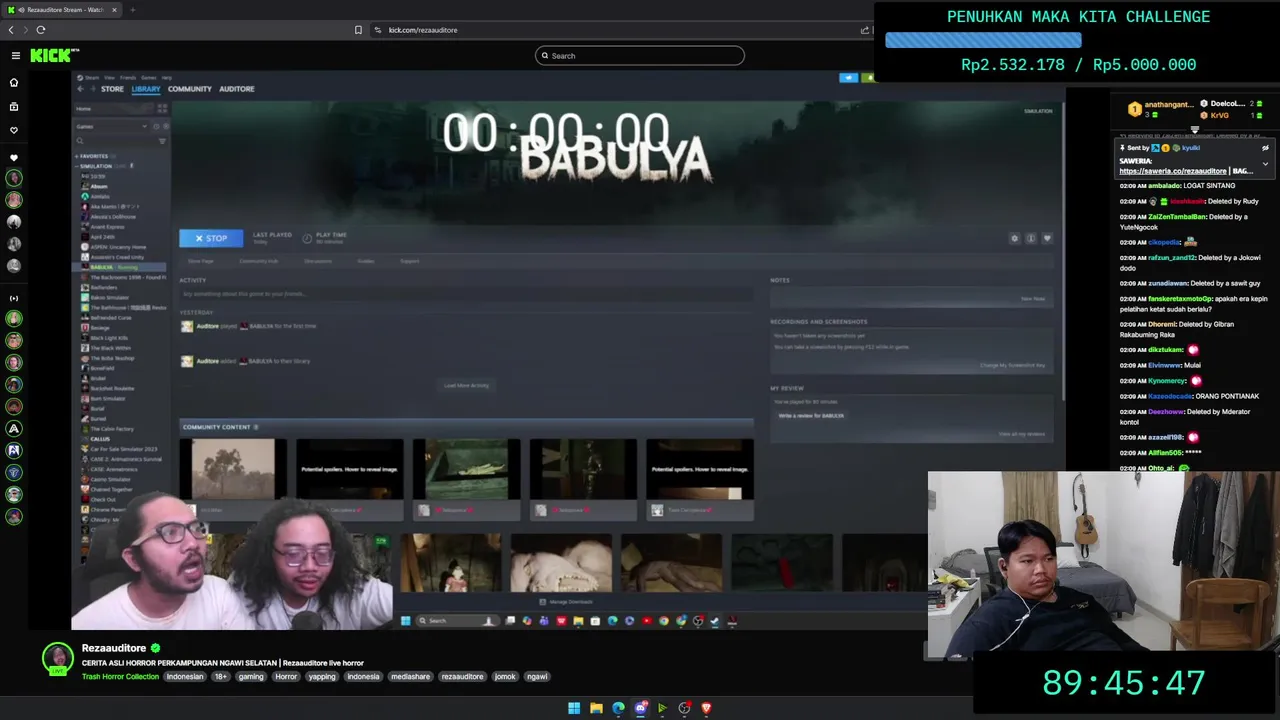Open the Kick hamburger menu
Viewport: 1280px width, 720px height.
(15, 56)
